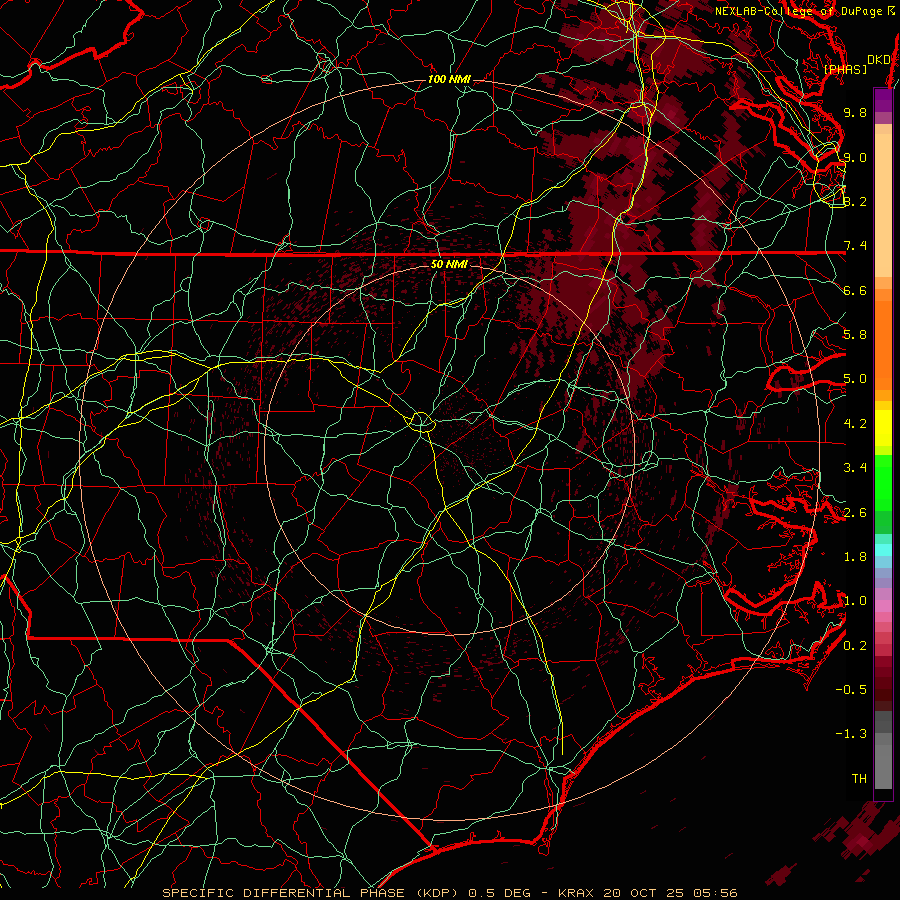Select the 7.4 value on color scale
This screenshot has width=900, height=900.
[855, 246]
